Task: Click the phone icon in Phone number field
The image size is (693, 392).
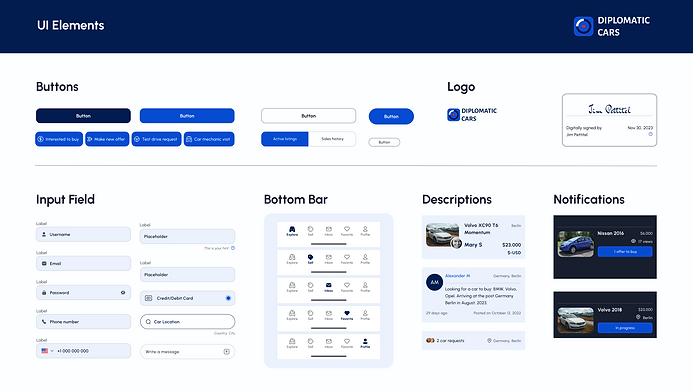Action: pyautogui.click(x=44, y=322)
